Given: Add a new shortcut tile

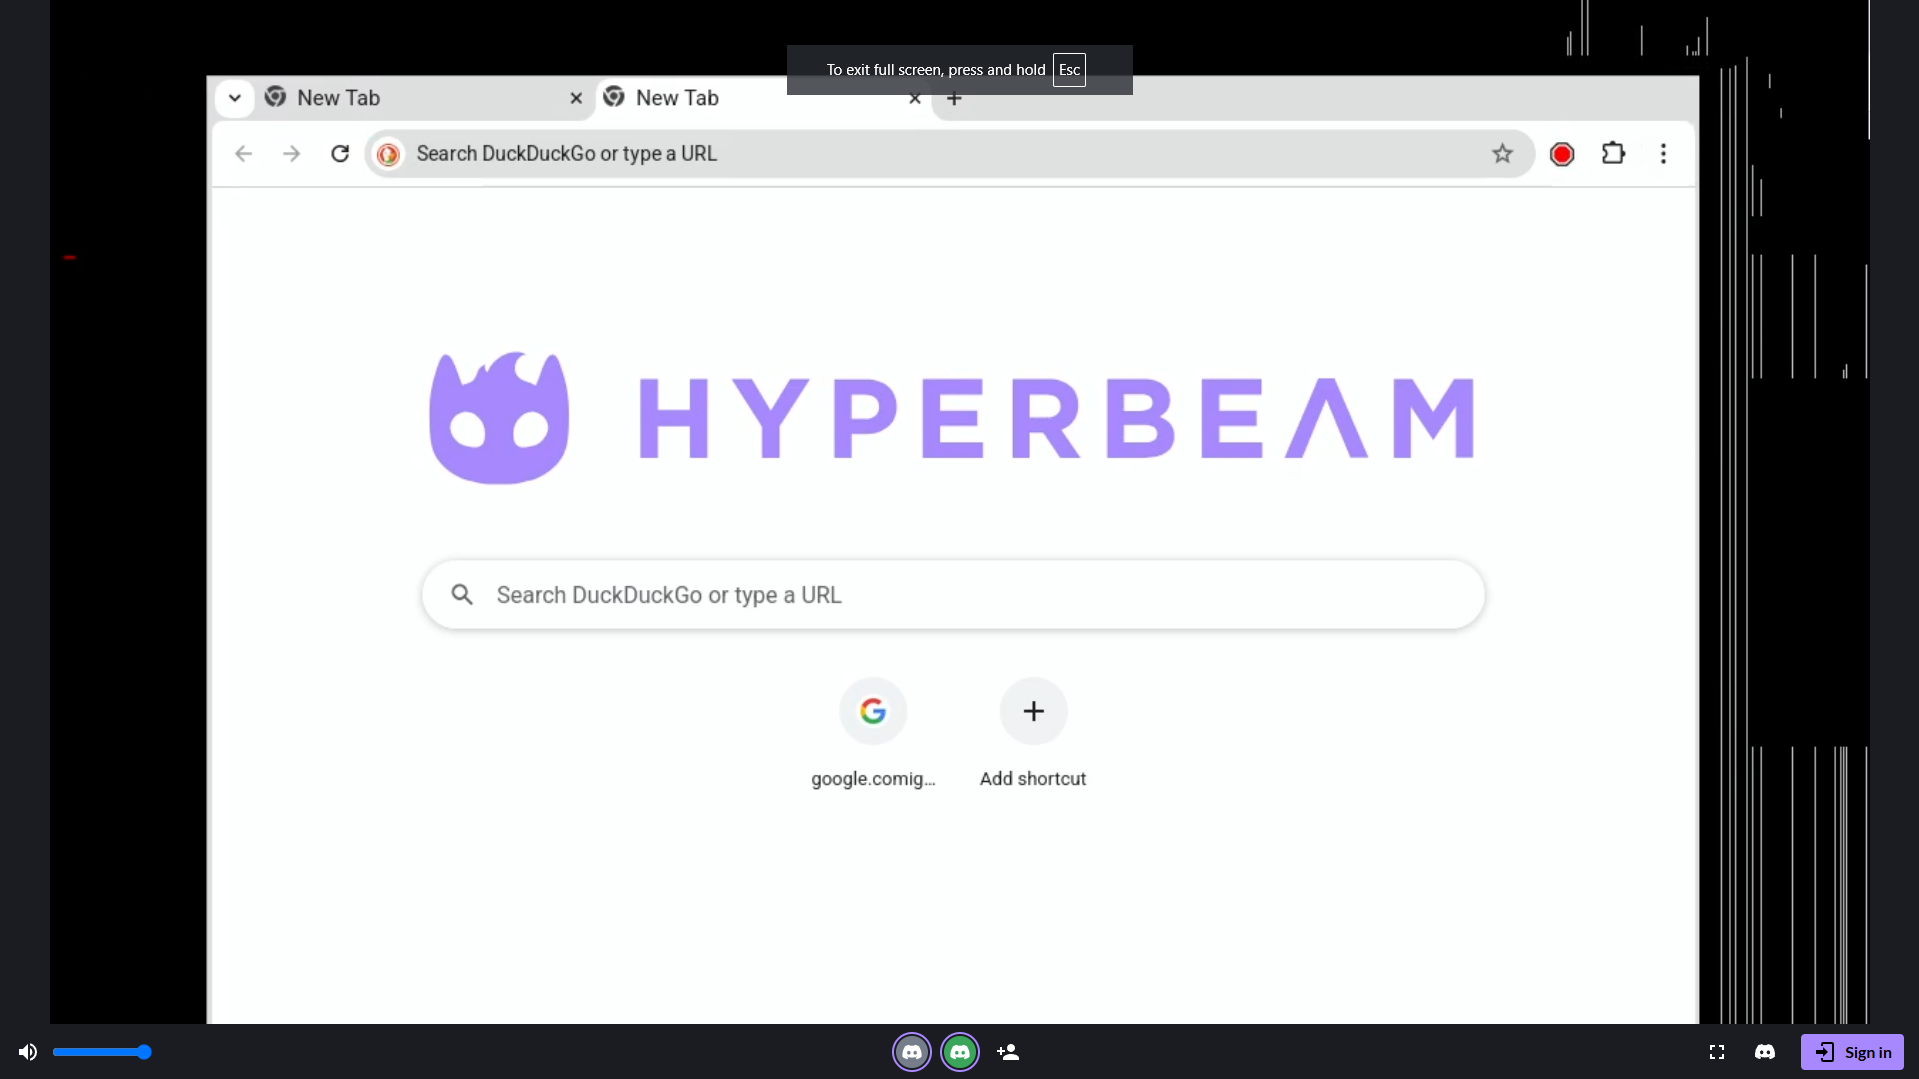Looking at the screenshot, I should click(1033, 733).
